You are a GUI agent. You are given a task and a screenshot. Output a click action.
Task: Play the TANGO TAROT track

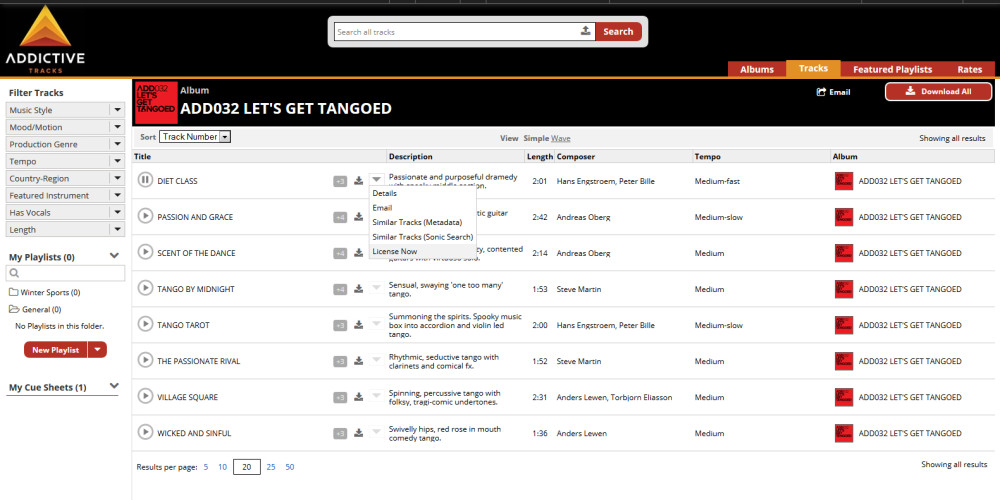(145, 325)
